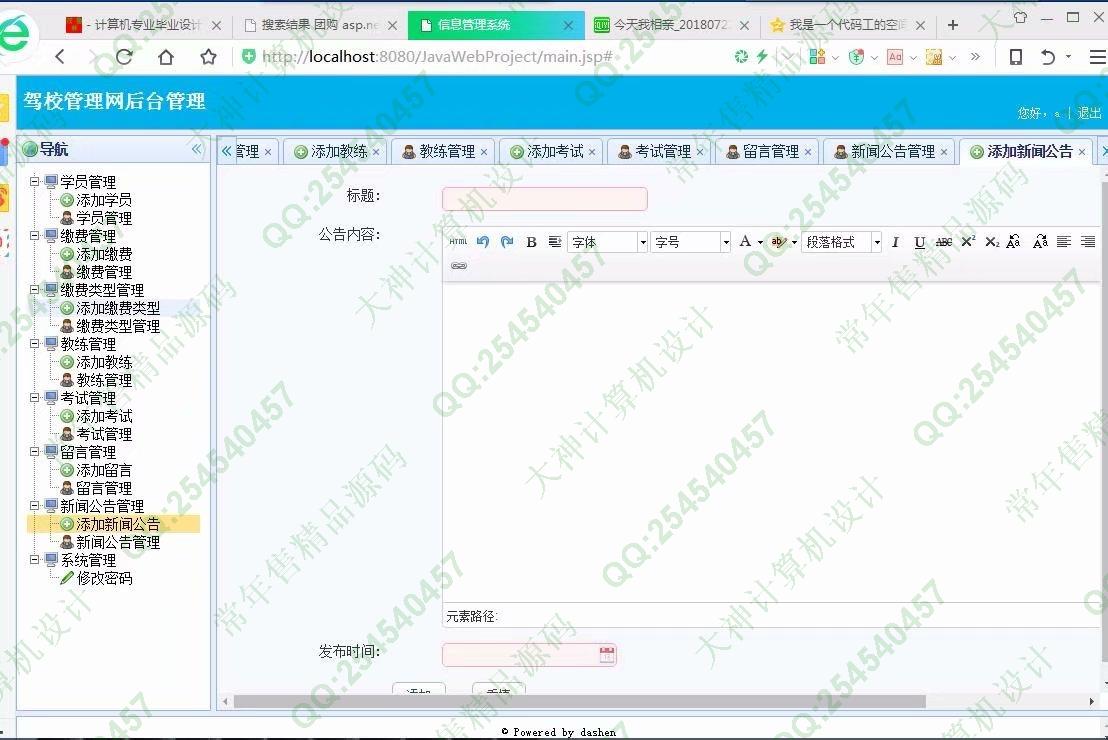
Task: Collapse the 系统管理 tree folder
Action: (x=35, y=560)
